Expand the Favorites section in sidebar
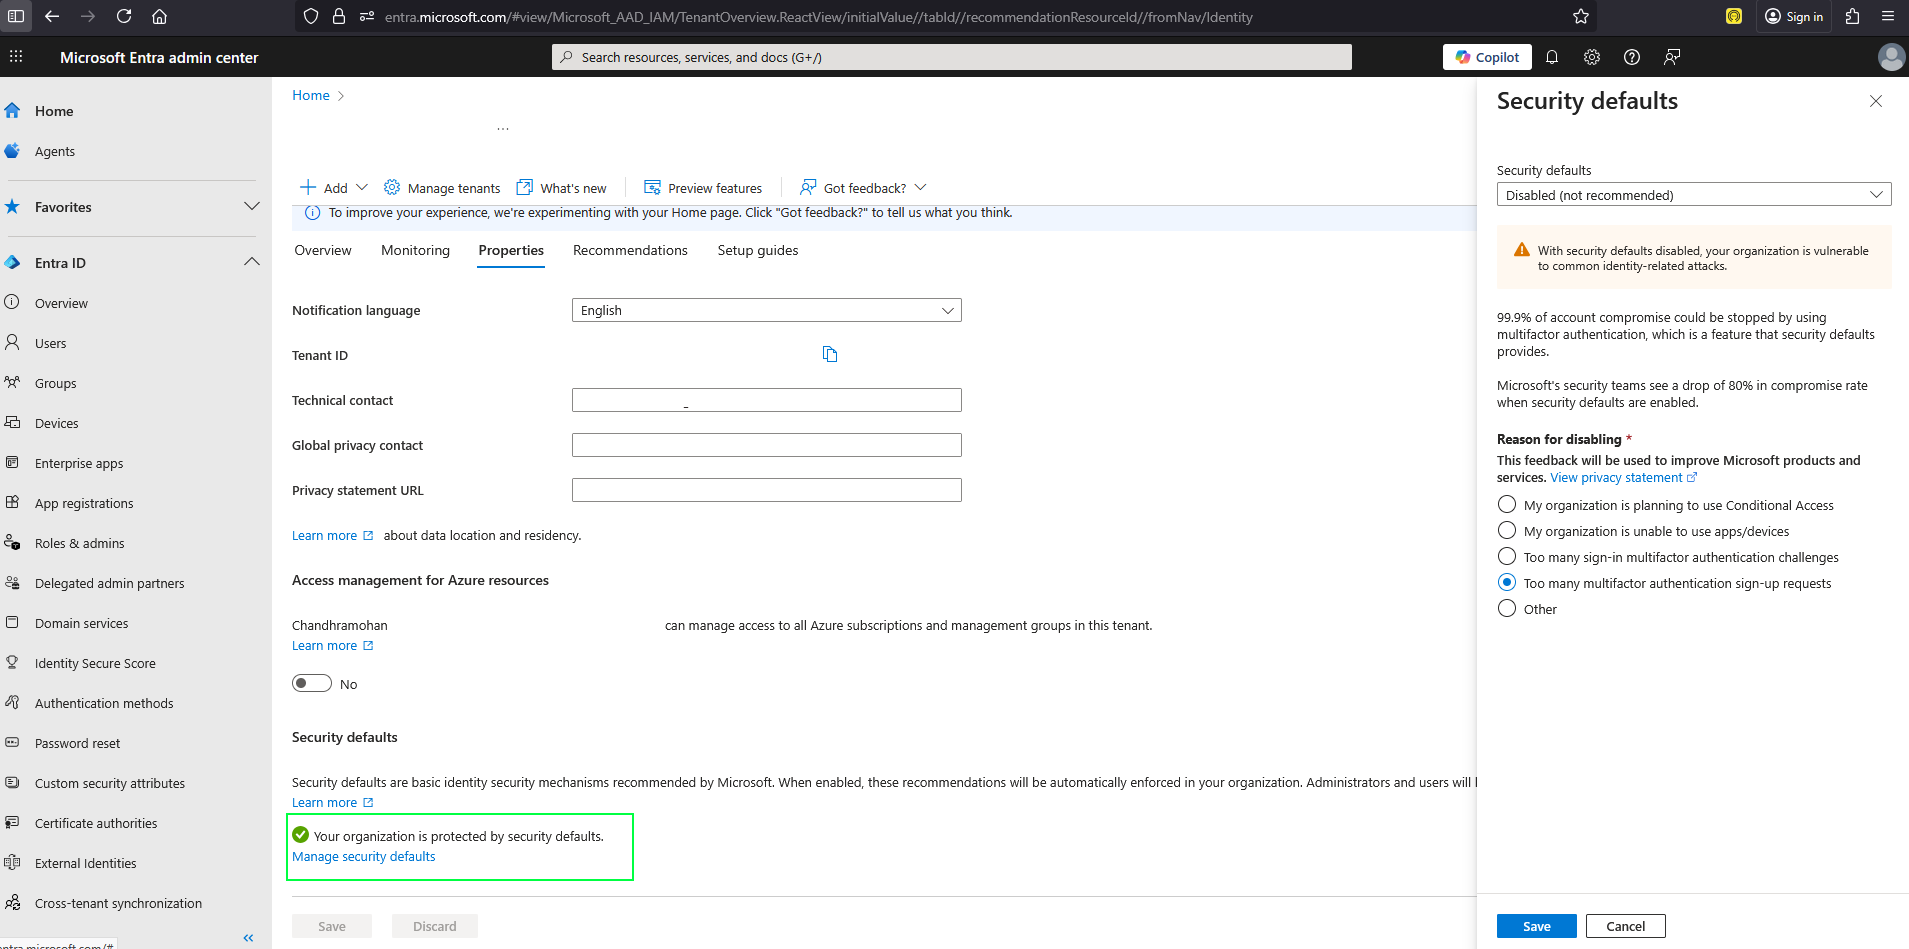 point(251,207)
